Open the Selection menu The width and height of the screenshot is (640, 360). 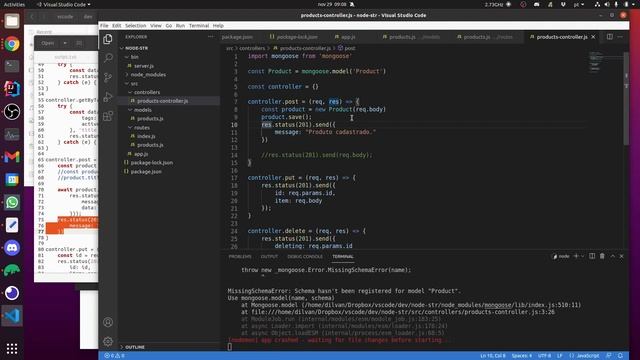click(x=136, y=25)
